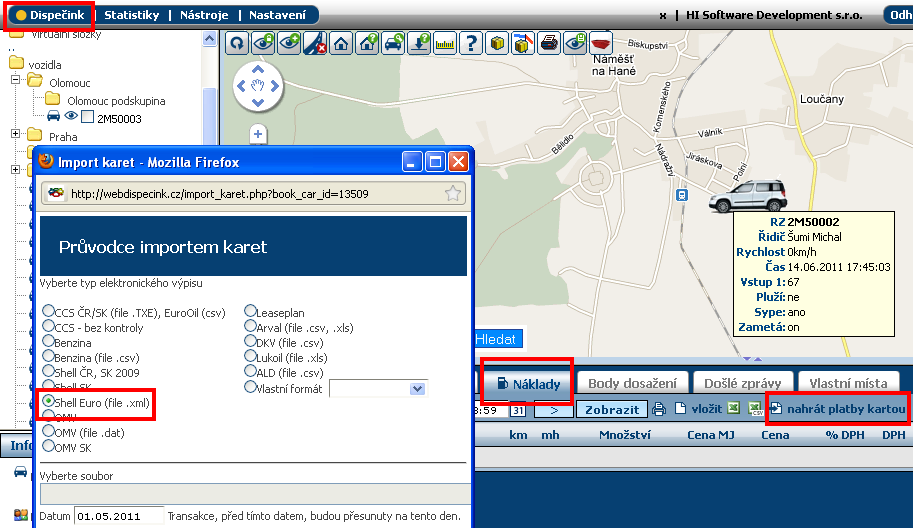The height and width of the screenshot is (528, 913).
Task: Print costs using printer icon near Zobrazit
Action: (x=659, y=409)
